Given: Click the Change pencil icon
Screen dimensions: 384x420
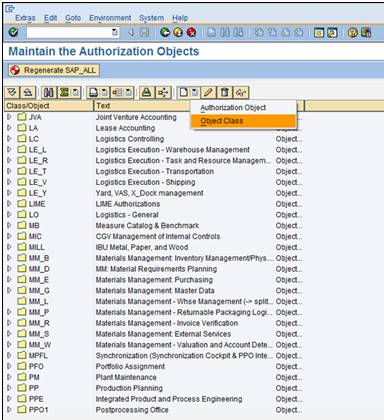Looking at the screenshot, I should [x=208, y=92].
